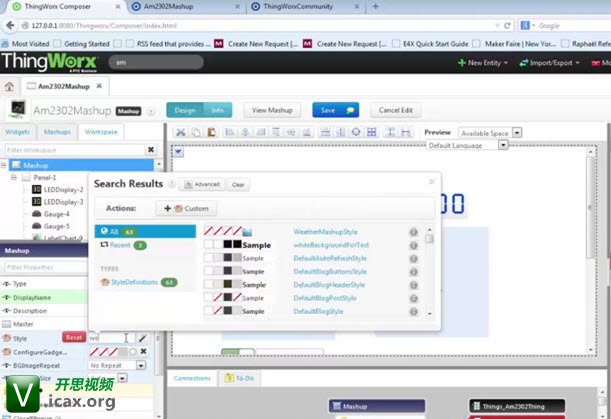The height and width of the screenshot is (419, 611).
Task: Select the WeatherMashupStyle link
Action: click(x=325, y=232)
